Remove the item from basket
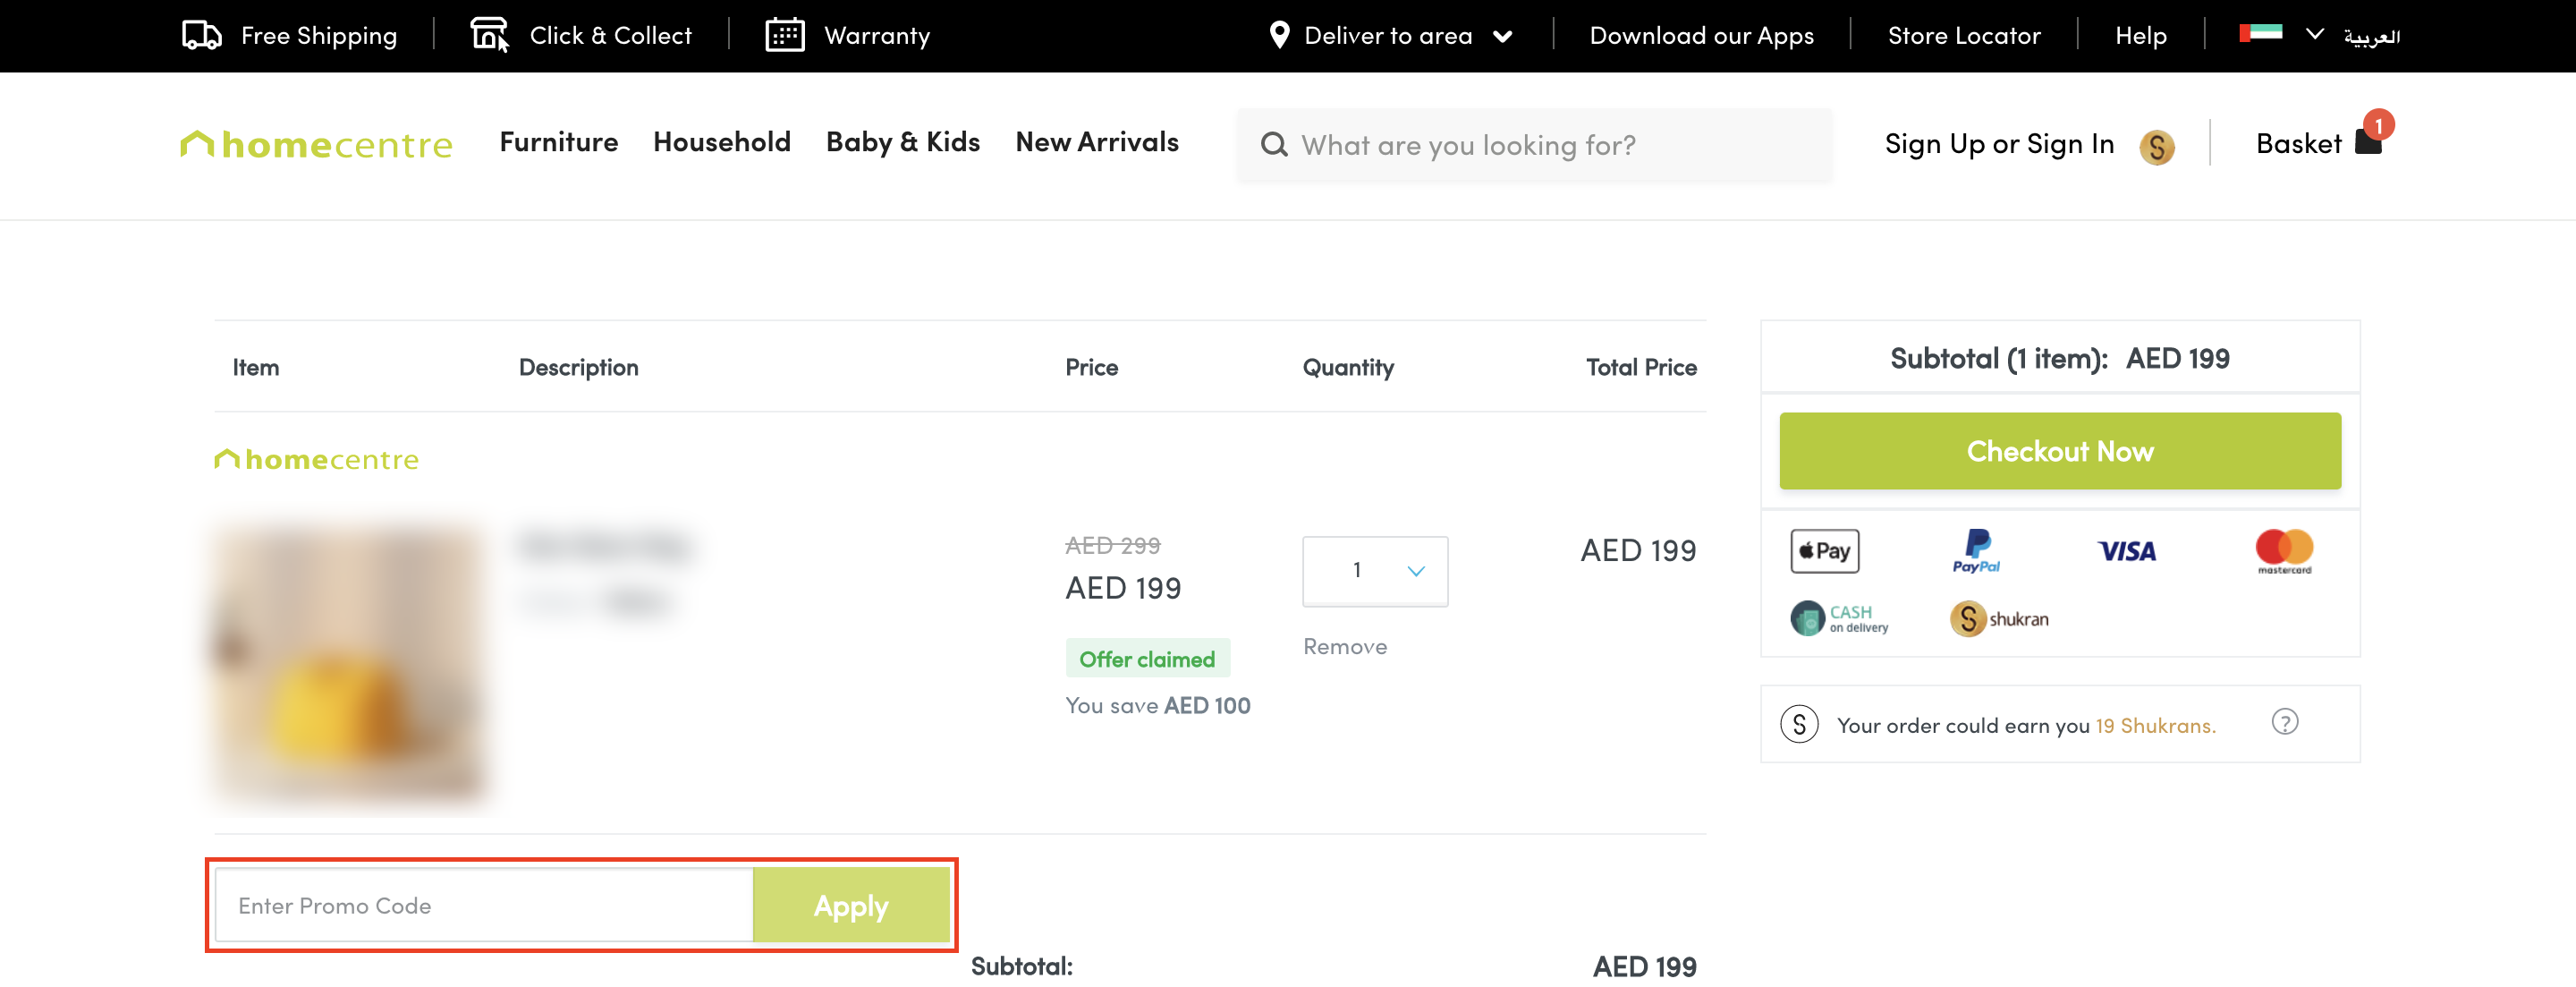2576x987 pixels. pyautogui.click(x=1345, y=646)
